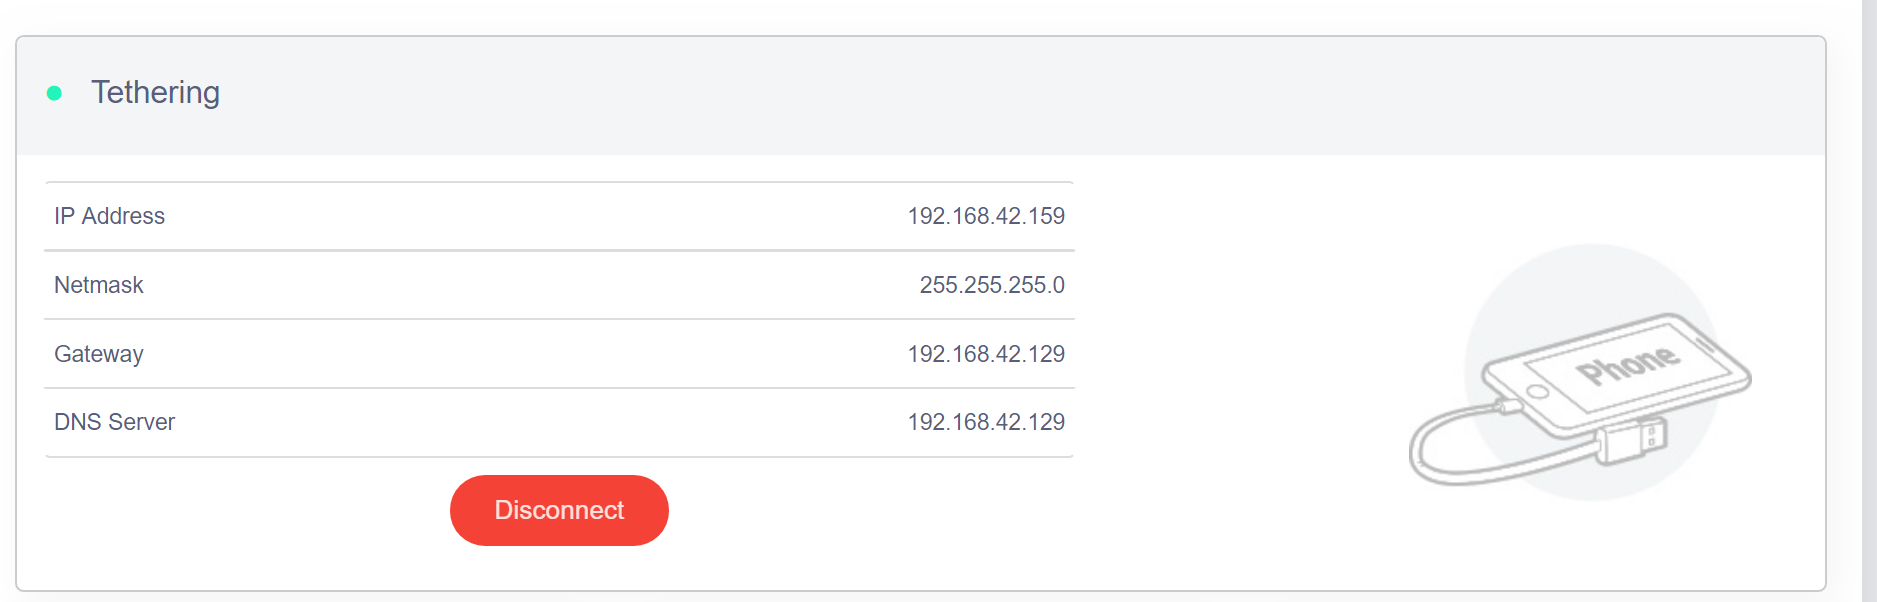Click the IP Address row label
Screen dimensions: 1877x602
109,216
